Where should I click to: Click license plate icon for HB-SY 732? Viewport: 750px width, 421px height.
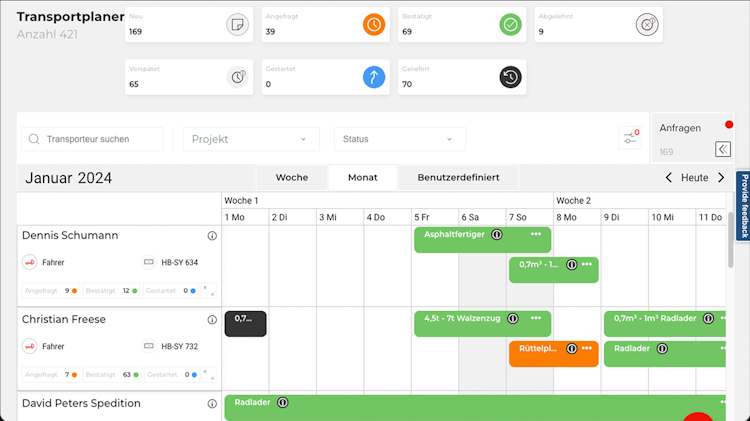tap(149, 346)
